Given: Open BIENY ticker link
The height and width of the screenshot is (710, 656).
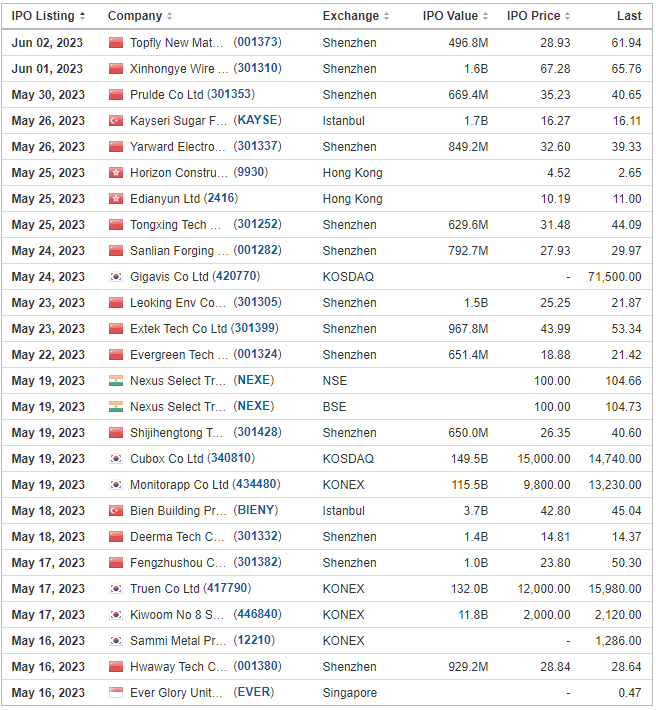Looking at the screenshot, I should (x=256, y=510).
